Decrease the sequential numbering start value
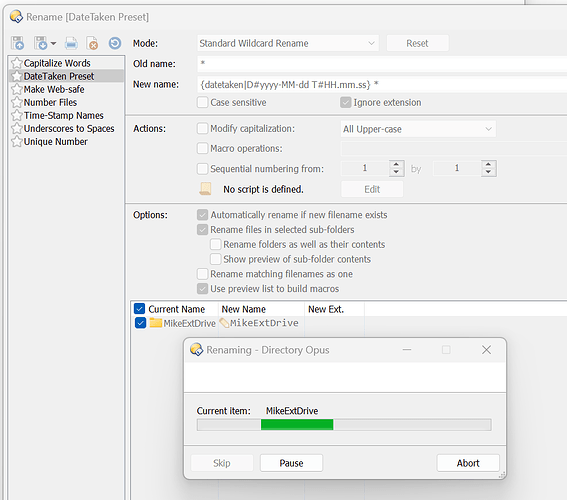The height and width of the screenshot is (500, 567). (x=396, y=172)
